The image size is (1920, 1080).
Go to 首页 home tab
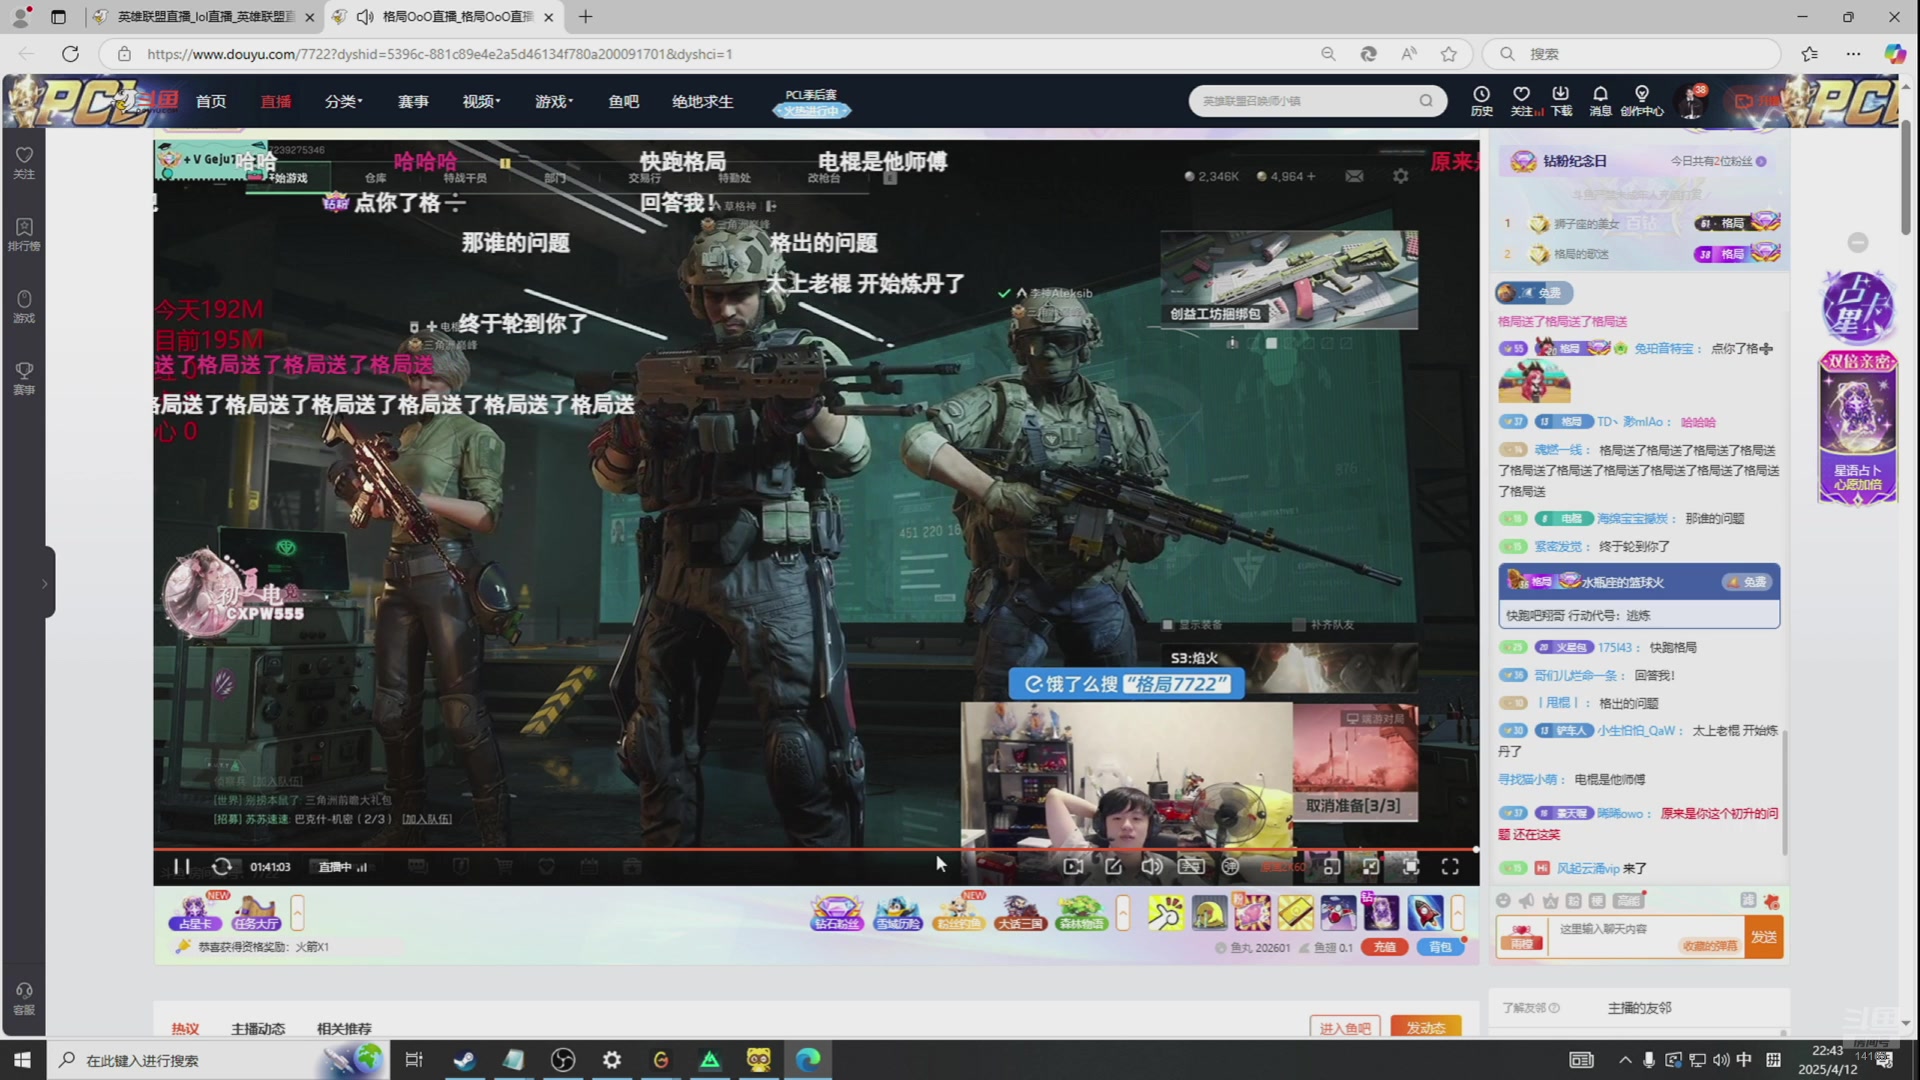pyautogui.click(x=211, y=101)
